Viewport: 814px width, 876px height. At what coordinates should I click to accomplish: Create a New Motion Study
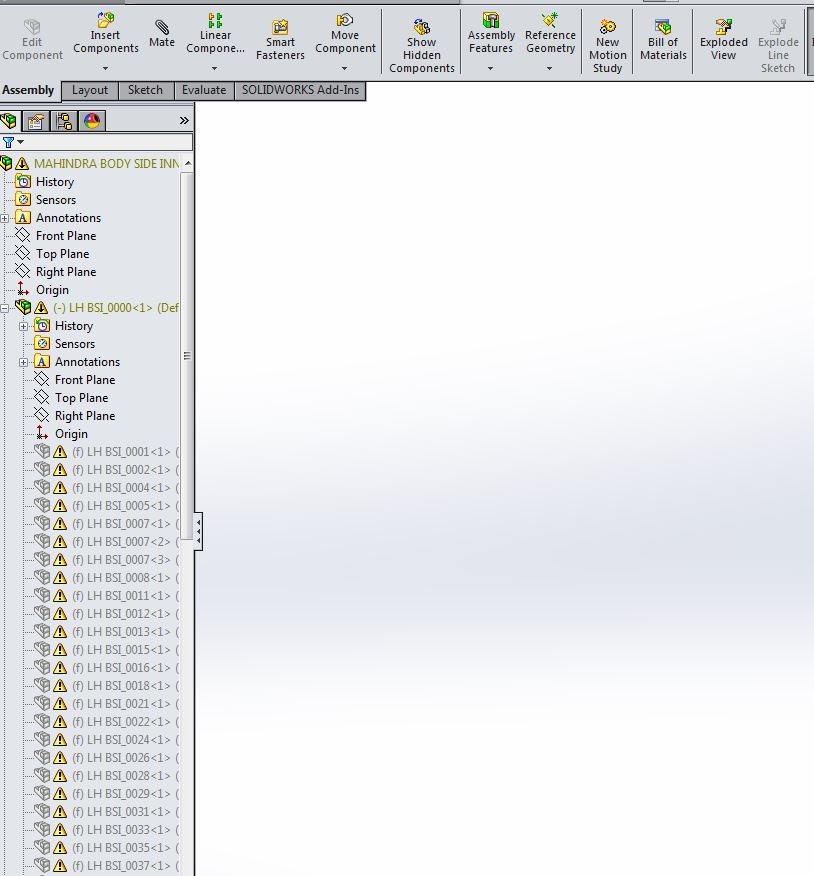607,47
